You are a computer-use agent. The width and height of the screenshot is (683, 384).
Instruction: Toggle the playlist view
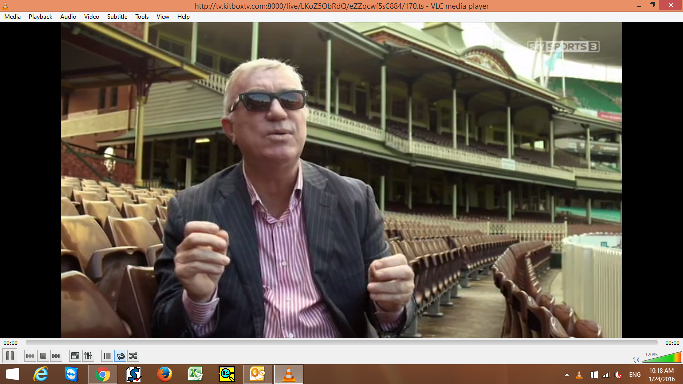(107, 356)
